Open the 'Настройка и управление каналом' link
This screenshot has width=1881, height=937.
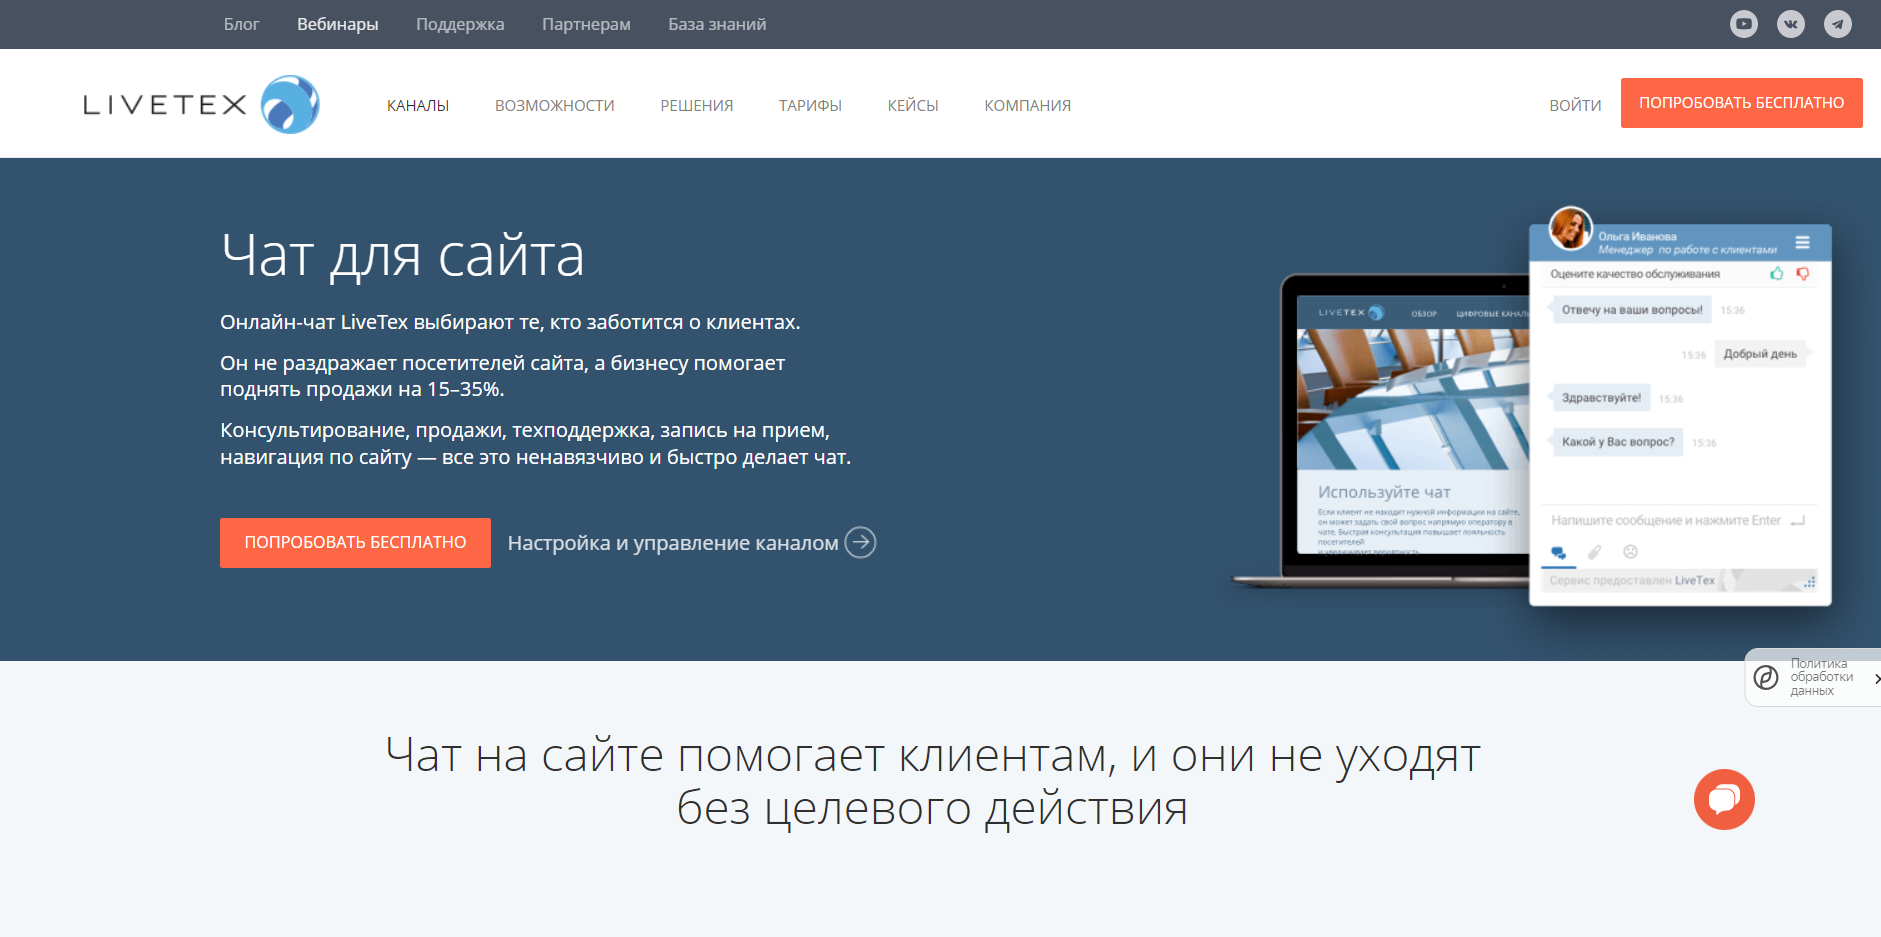tap(672, 542)
